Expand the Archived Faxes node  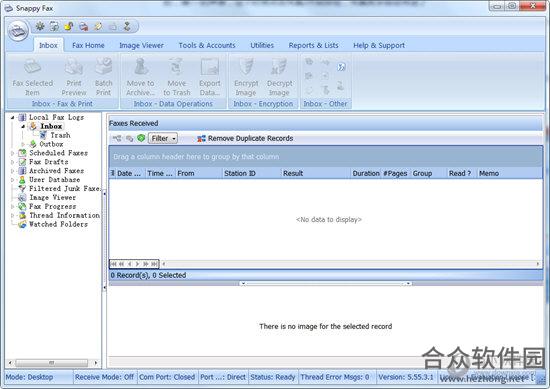click(x=13, y=171)
